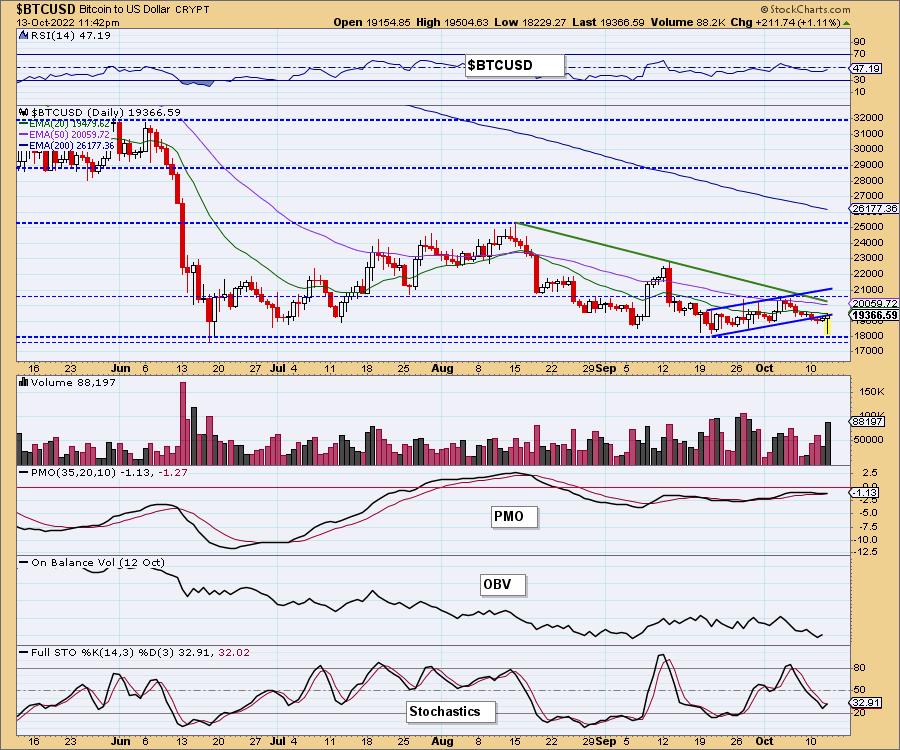Screen dimensions: 900x750
Task: Click the 19366.59 last-price axis tag
Action: point(874,315)
